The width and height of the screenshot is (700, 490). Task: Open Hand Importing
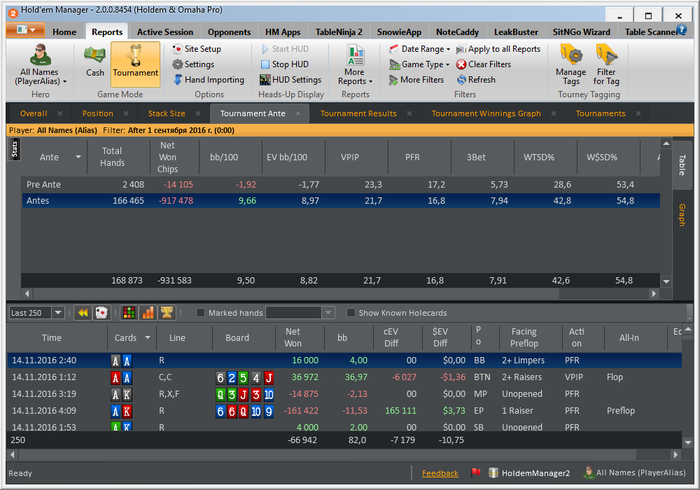coord(208,80)
